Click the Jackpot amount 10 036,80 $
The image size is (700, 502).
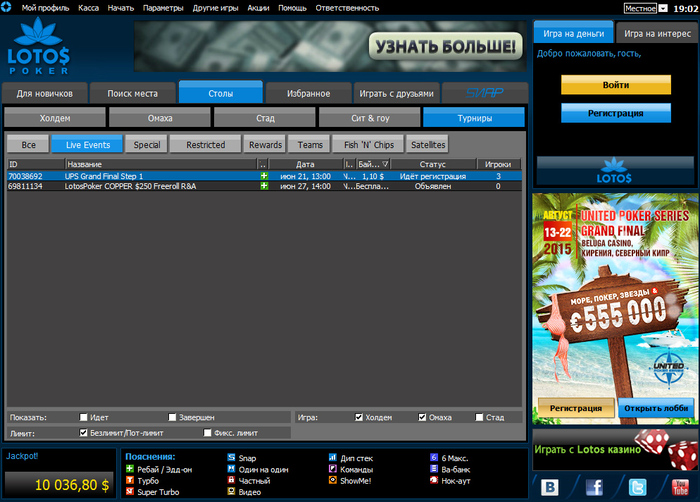click(x=72, y=485)
